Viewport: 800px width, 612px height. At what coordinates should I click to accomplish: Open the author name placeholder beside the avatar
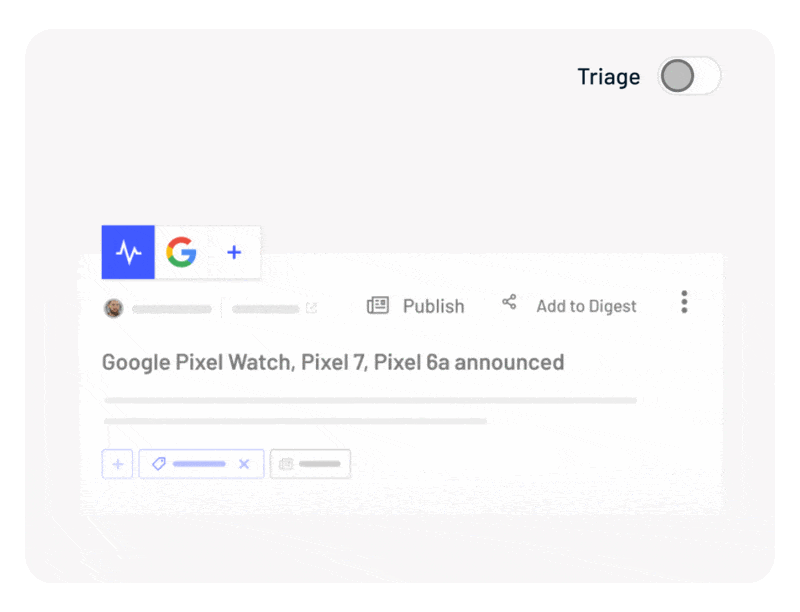point(171,309)
